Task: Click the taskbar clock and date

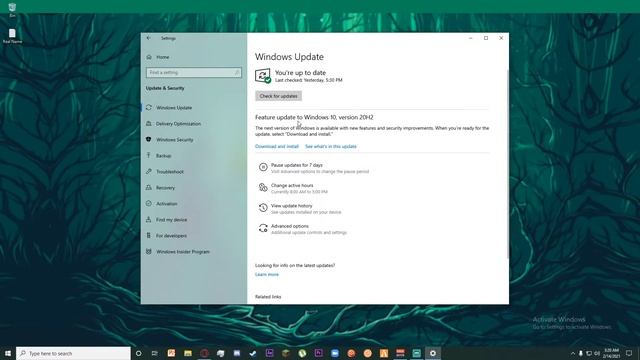Action: pyautogui.click(x=611, y=353)
